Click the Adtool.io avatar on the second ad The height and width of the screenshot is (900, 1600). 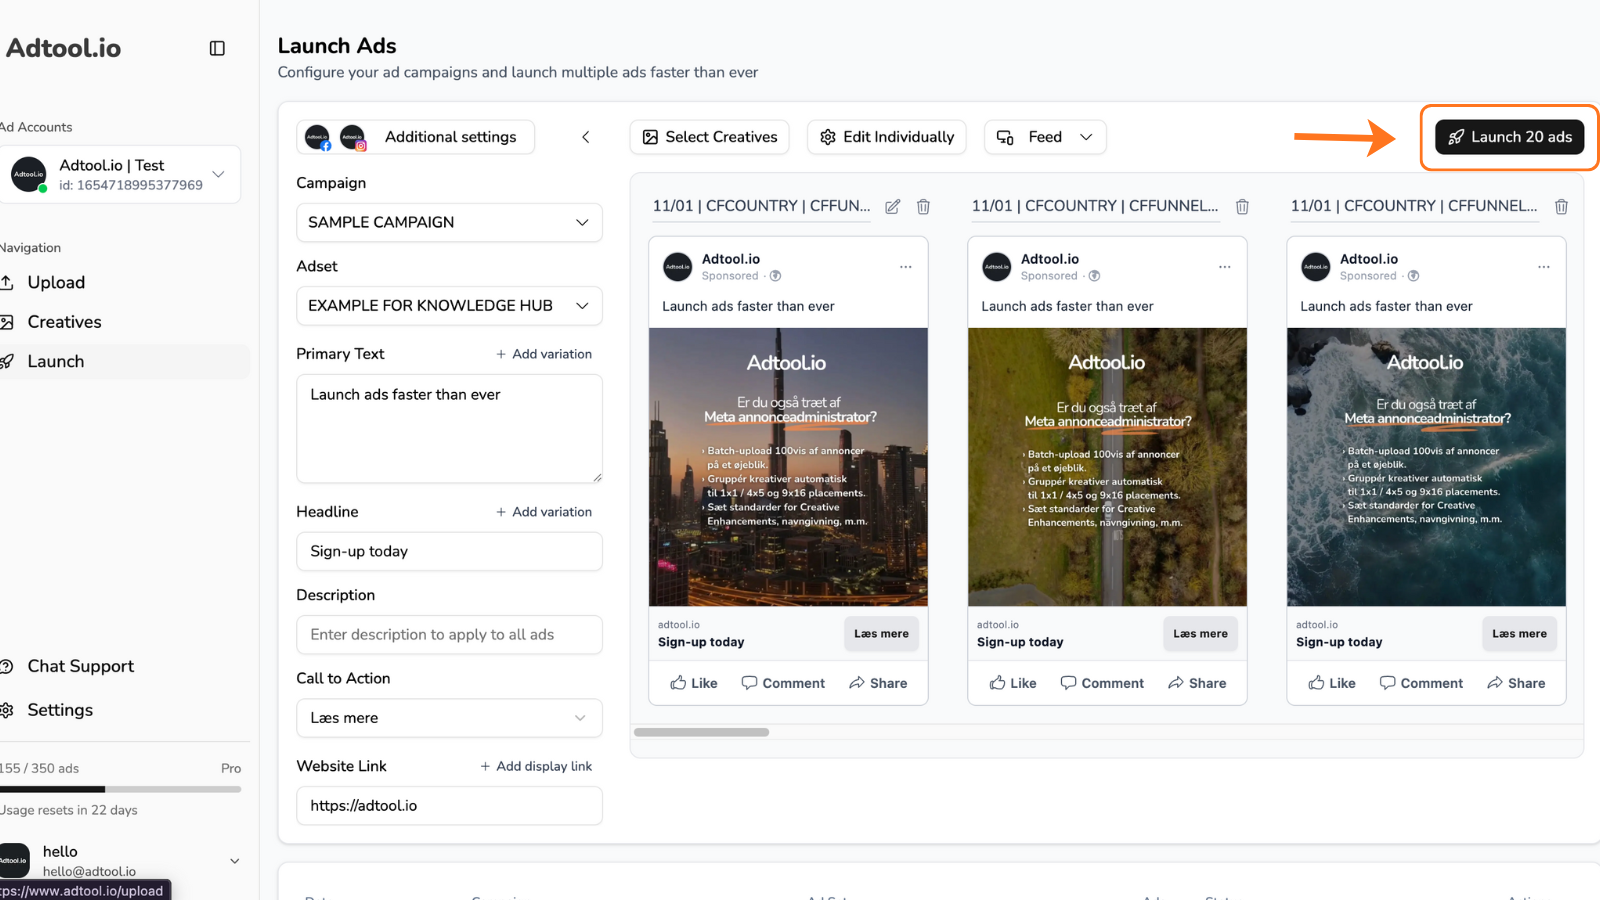(x=997, y=267)
